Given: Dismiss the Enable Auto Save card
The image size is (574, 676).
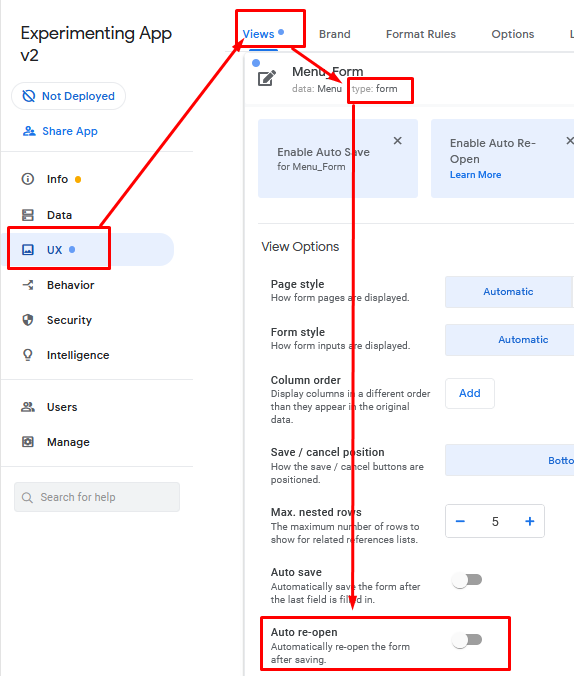Looking at the screenshot, I should coord(398,141).
